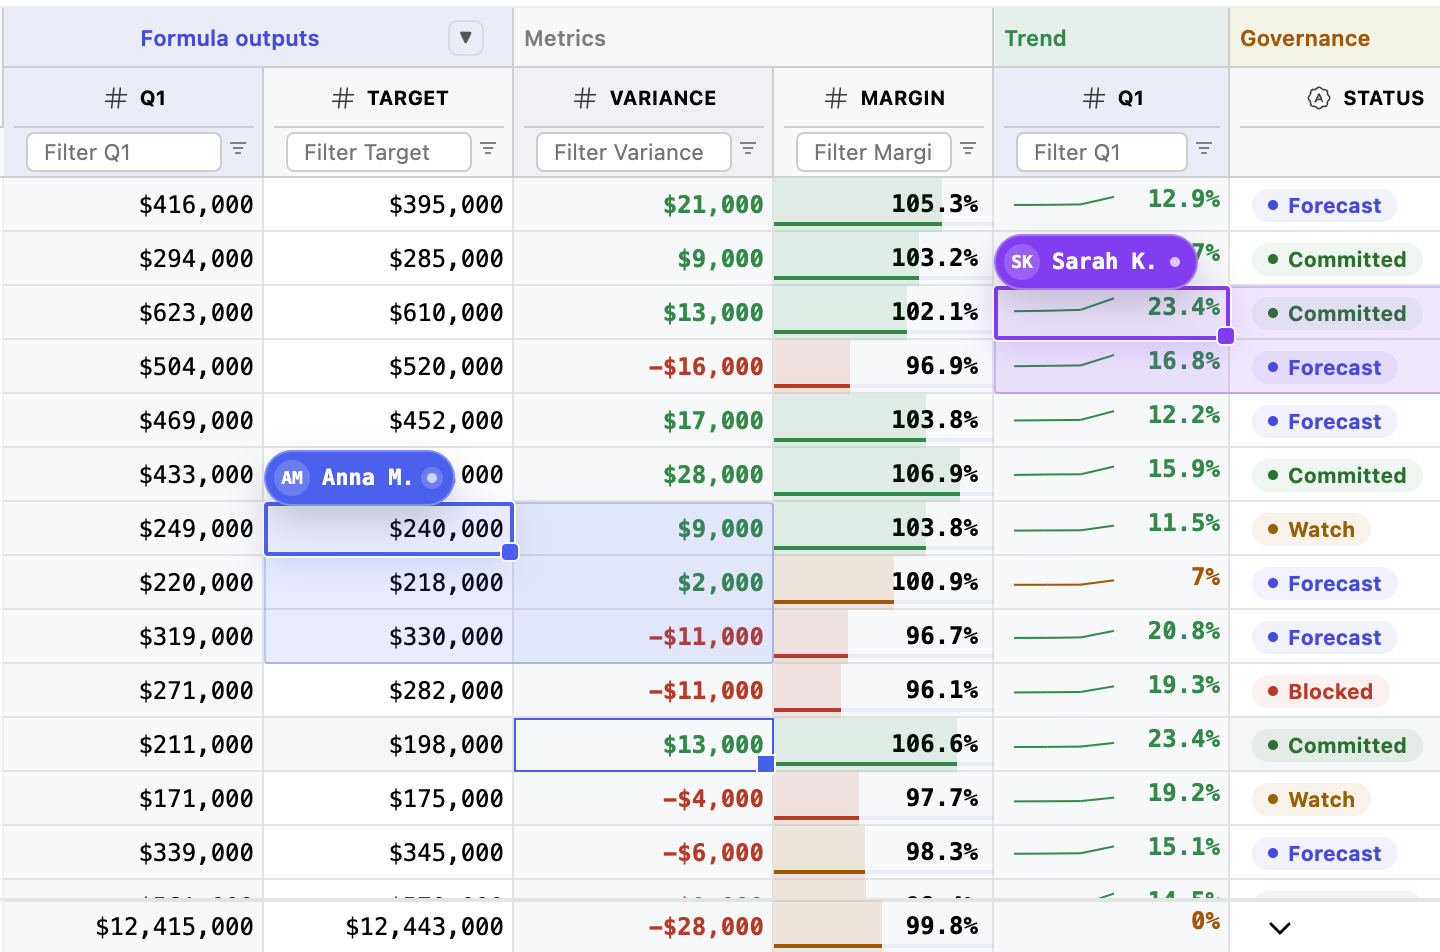Select the $218,000 target cell

point(389,583)
